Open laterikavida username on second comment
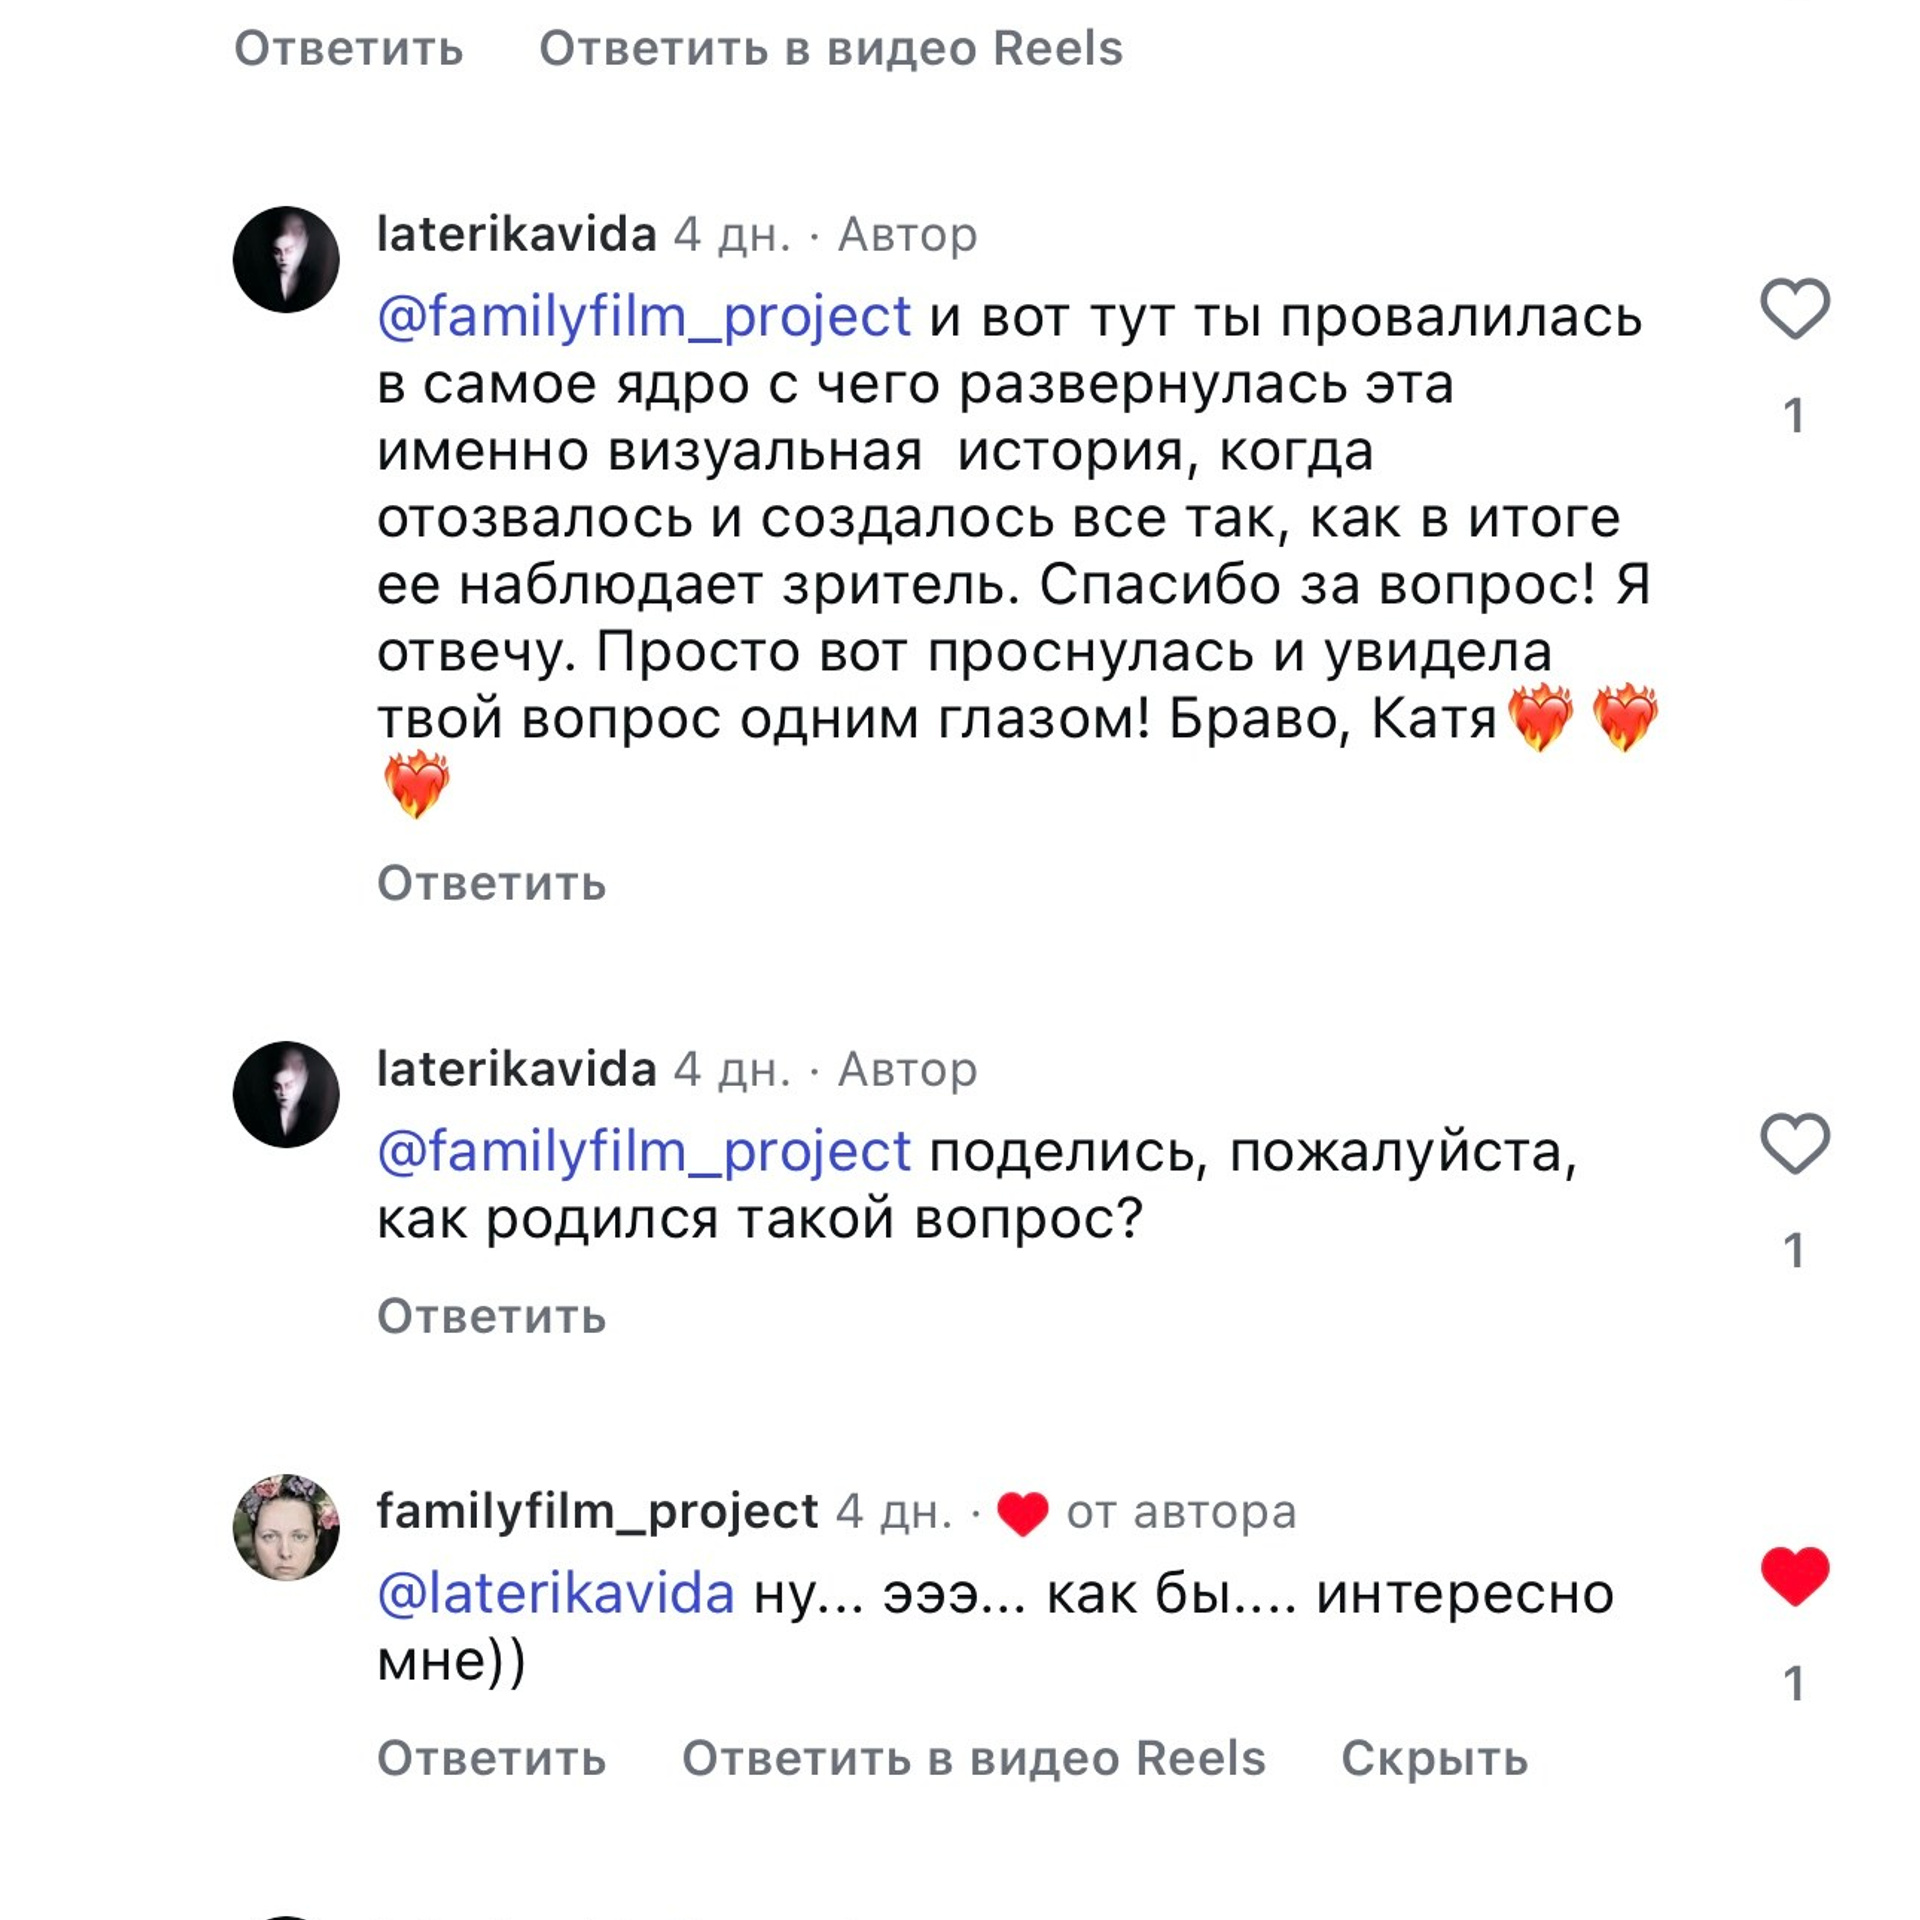The image size is (1920, 1920). pos(516,1069)
